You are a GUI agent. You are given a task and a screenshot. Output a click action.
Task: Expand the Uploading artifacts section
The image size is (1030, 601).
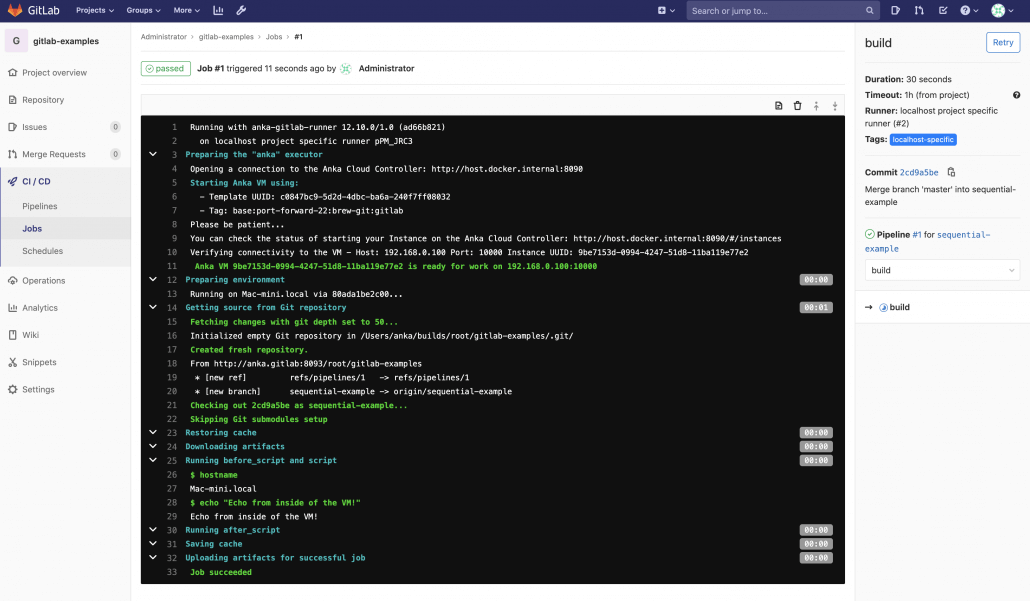pos(153,558)
